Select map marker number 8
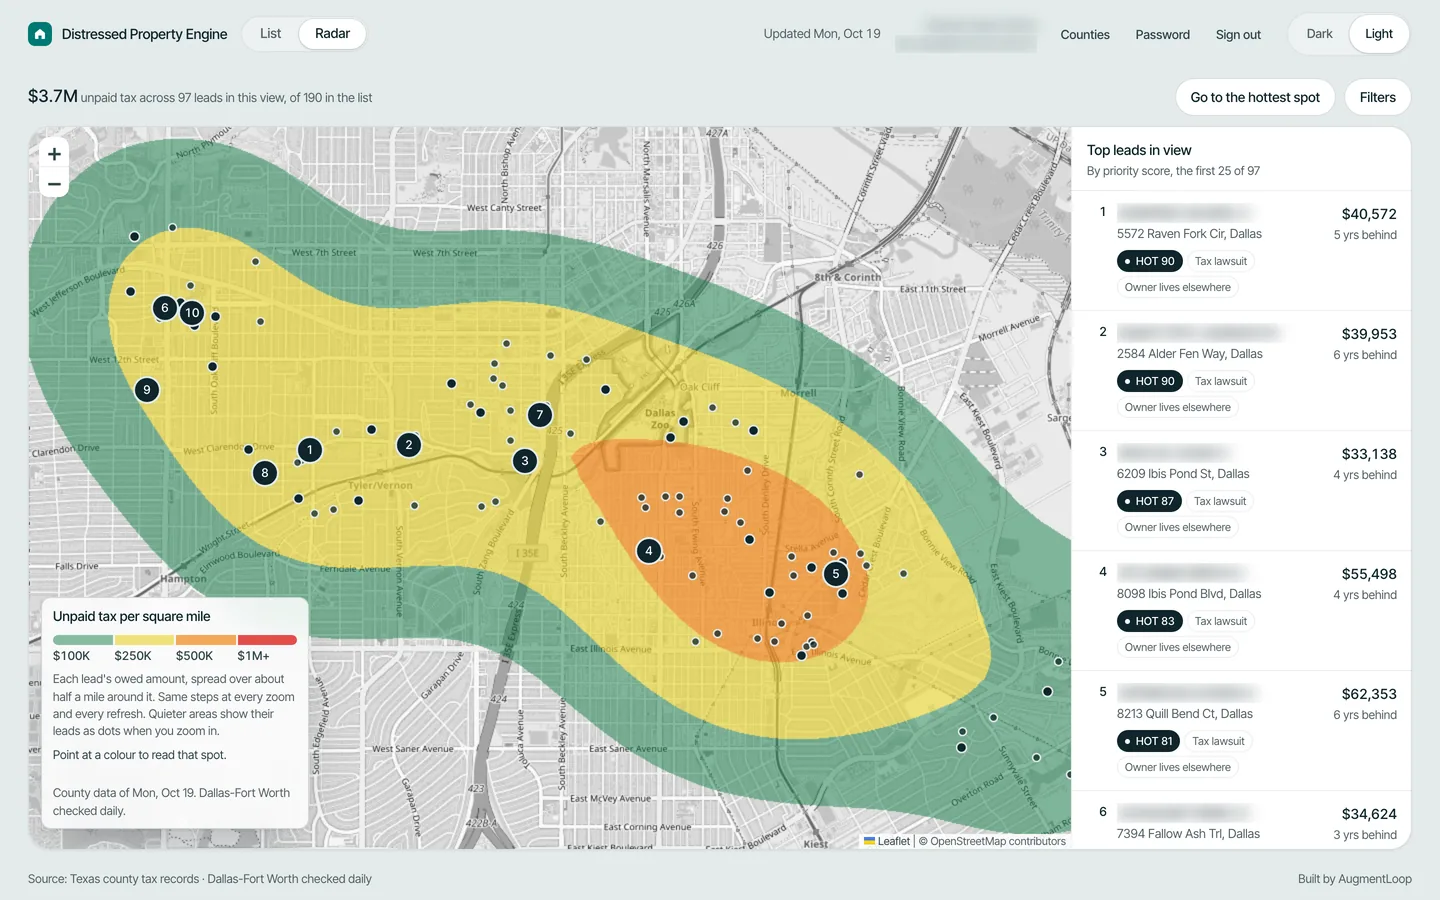This screenshot has width=1440, height=900. (265, 473)
